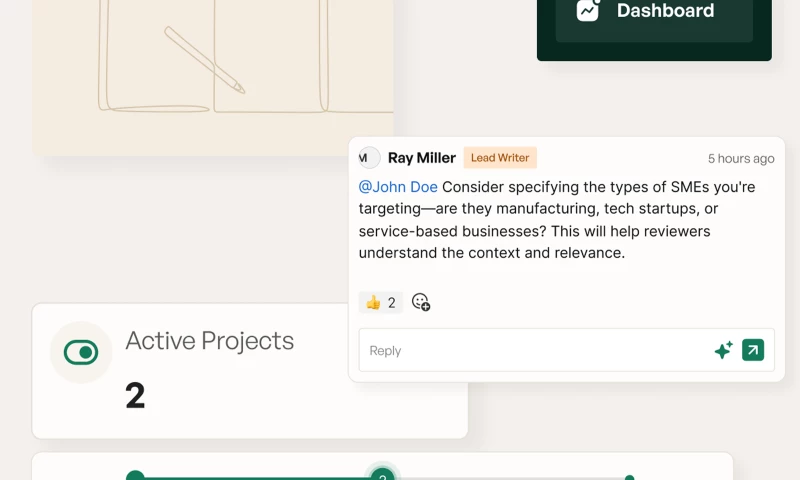Click the progress step marker labeled 2

(383, 474)
